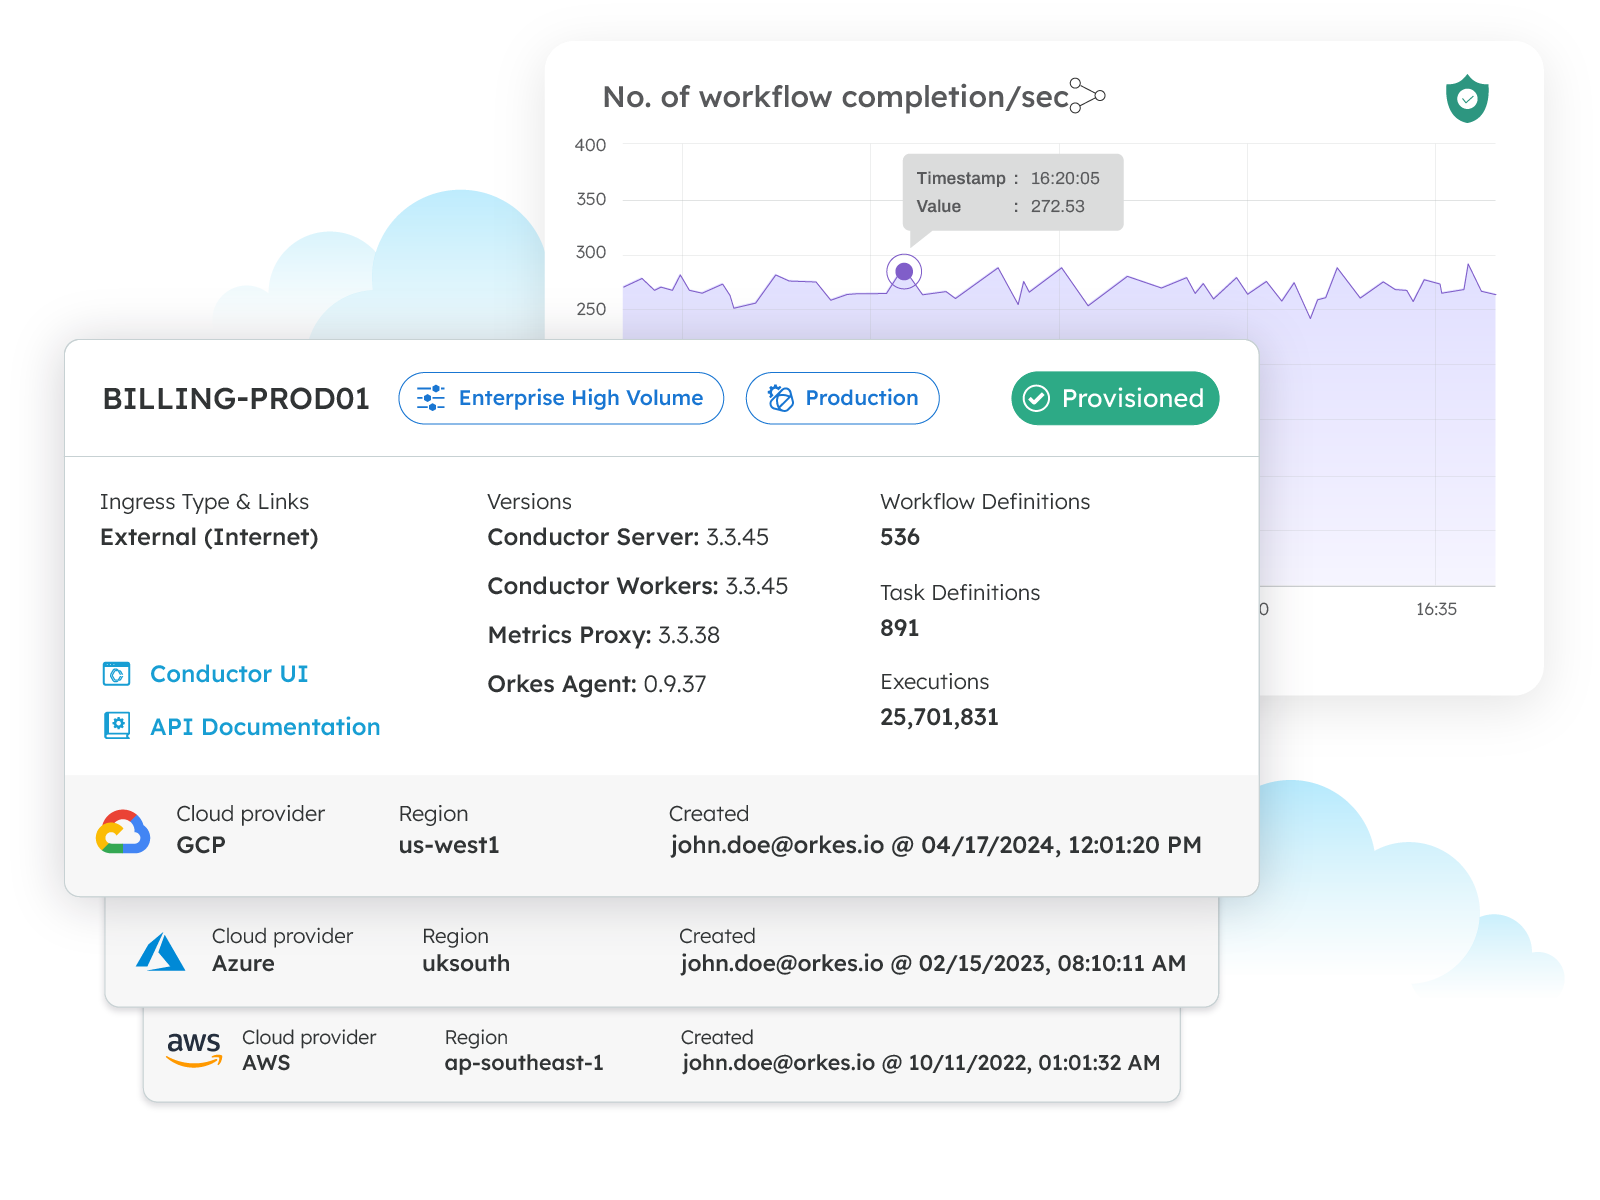Click the workflow share icon beside chart title
The image size is (1600, 1200).
[1087, 96]
